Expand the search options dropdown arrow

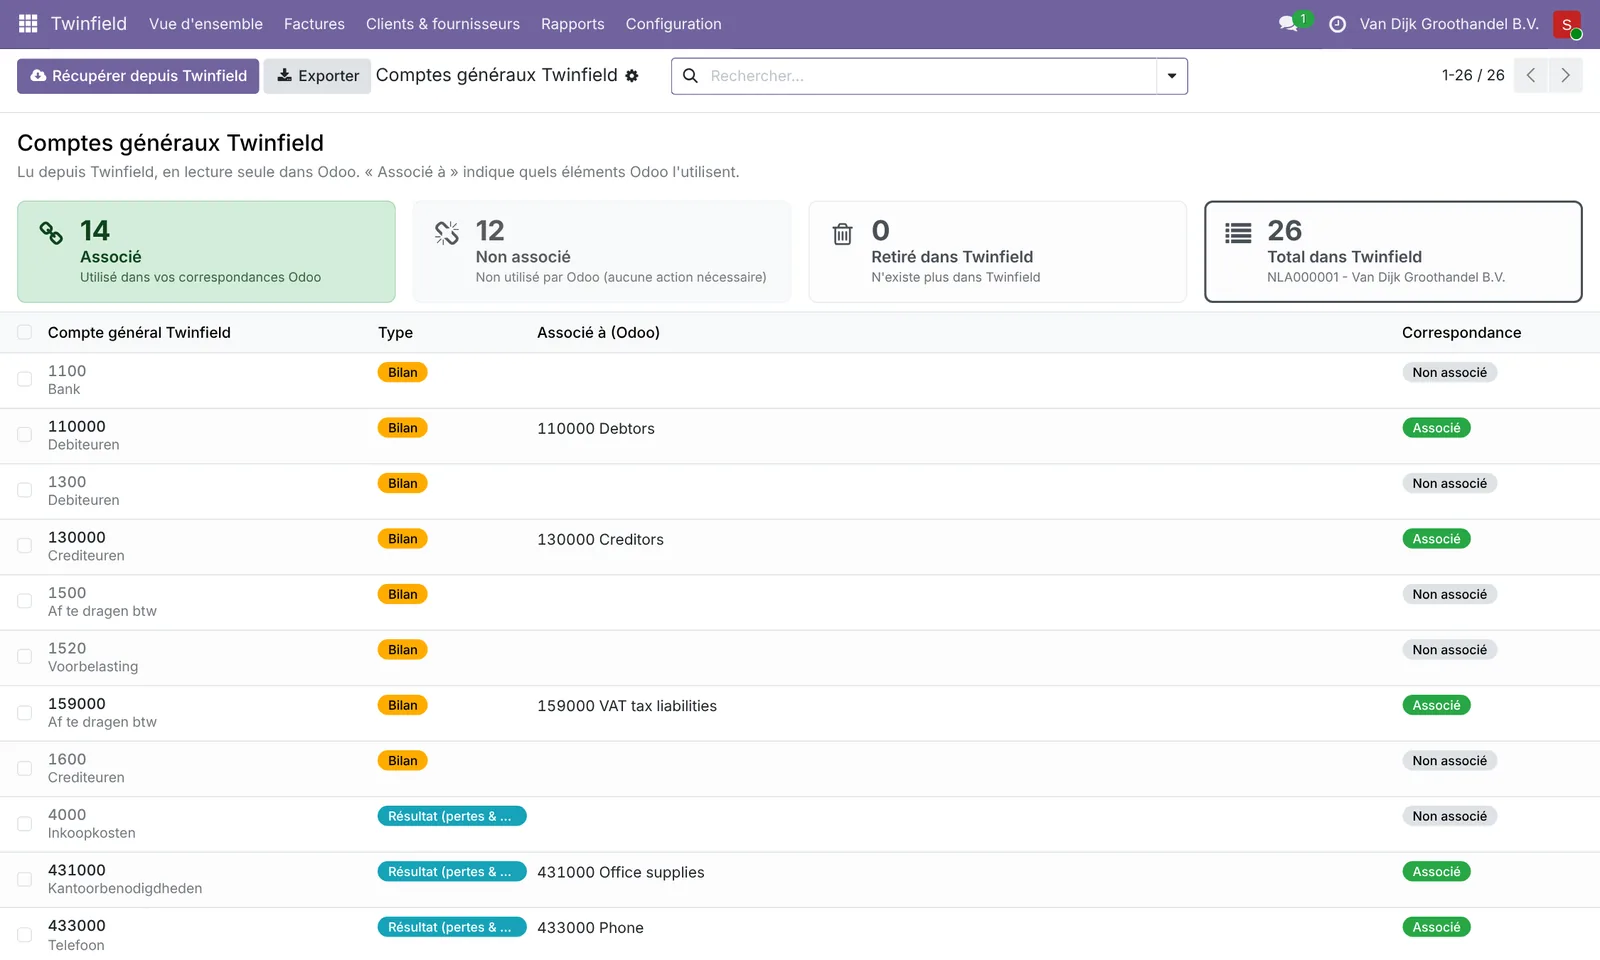point(1172,76)
